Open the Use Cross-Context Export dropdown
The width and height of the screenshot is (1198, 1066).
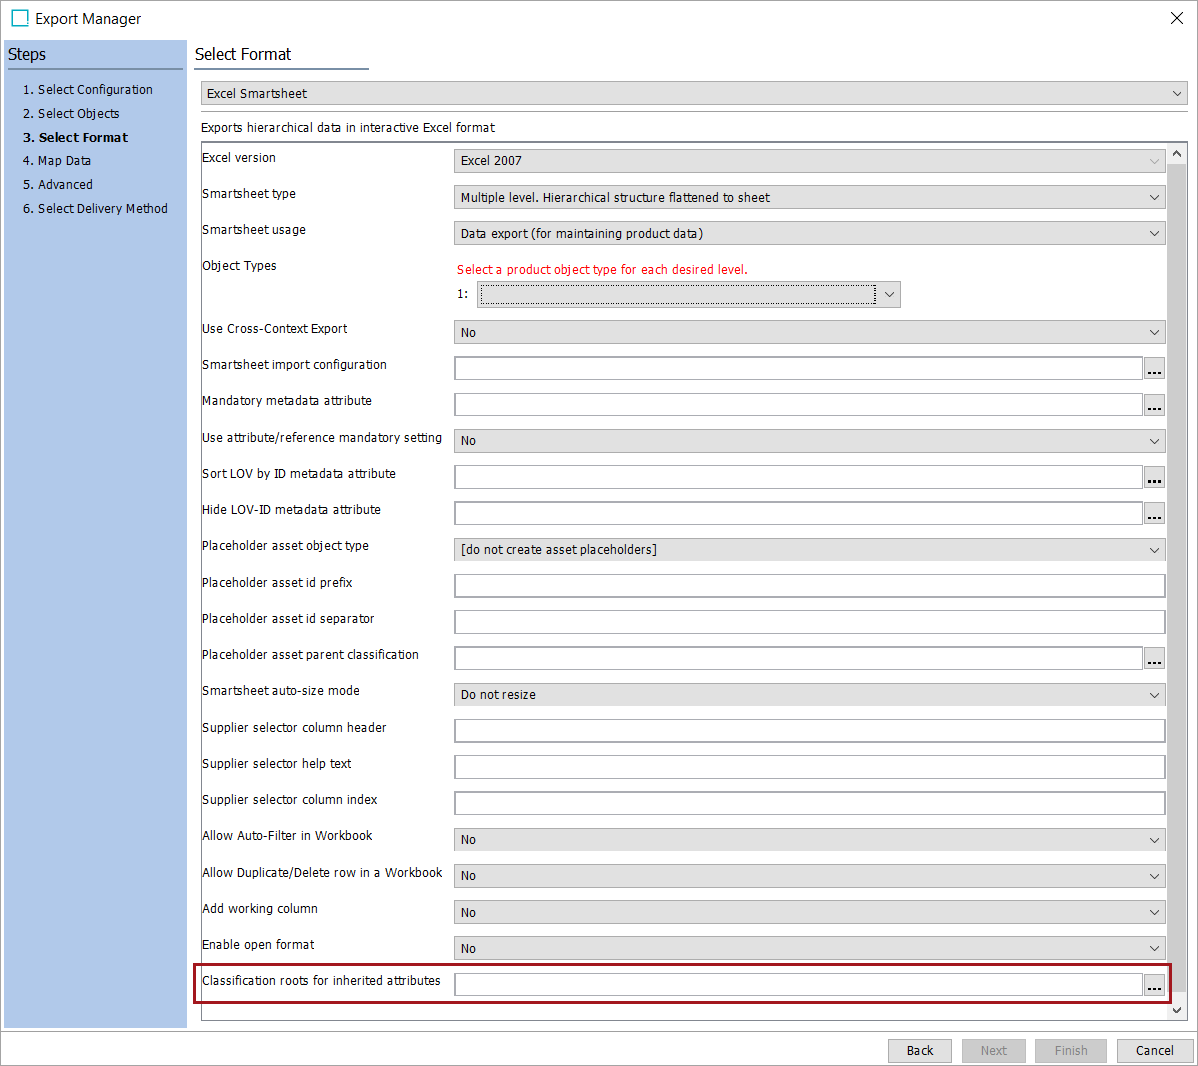tap(809, 332)
